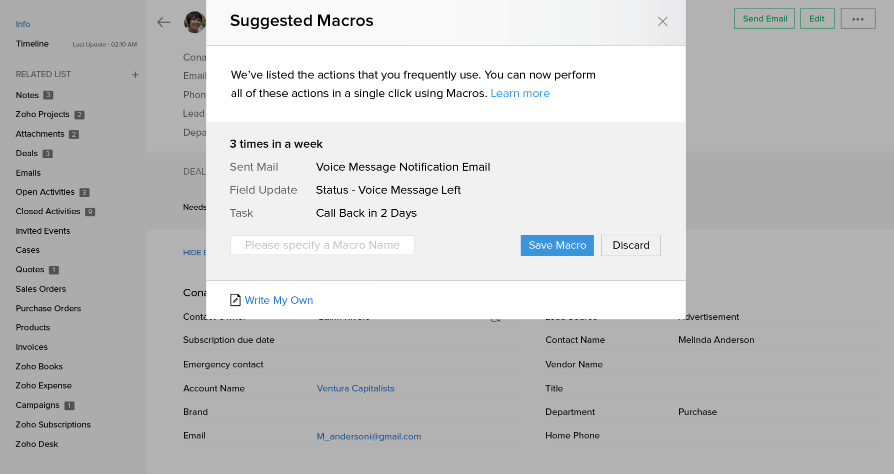Focus the Macro Name input field

(322, 245)
